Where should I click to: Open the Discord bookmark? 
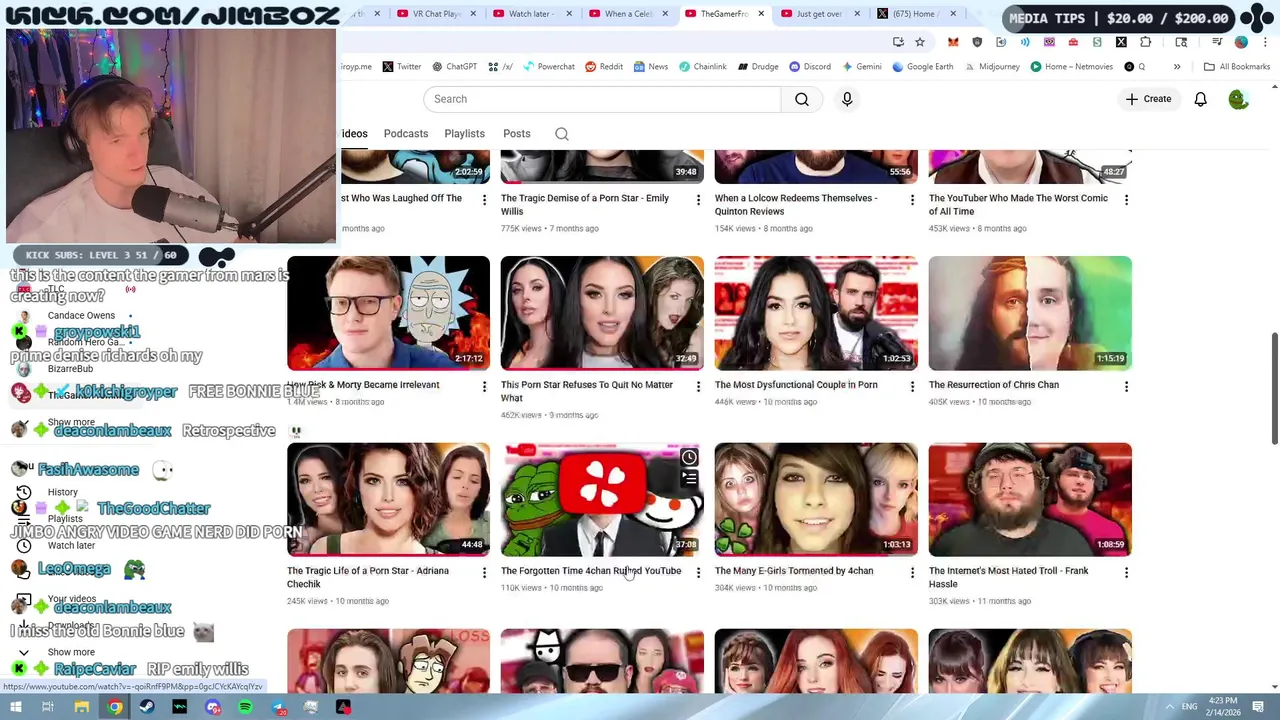(x=810, y=67)
